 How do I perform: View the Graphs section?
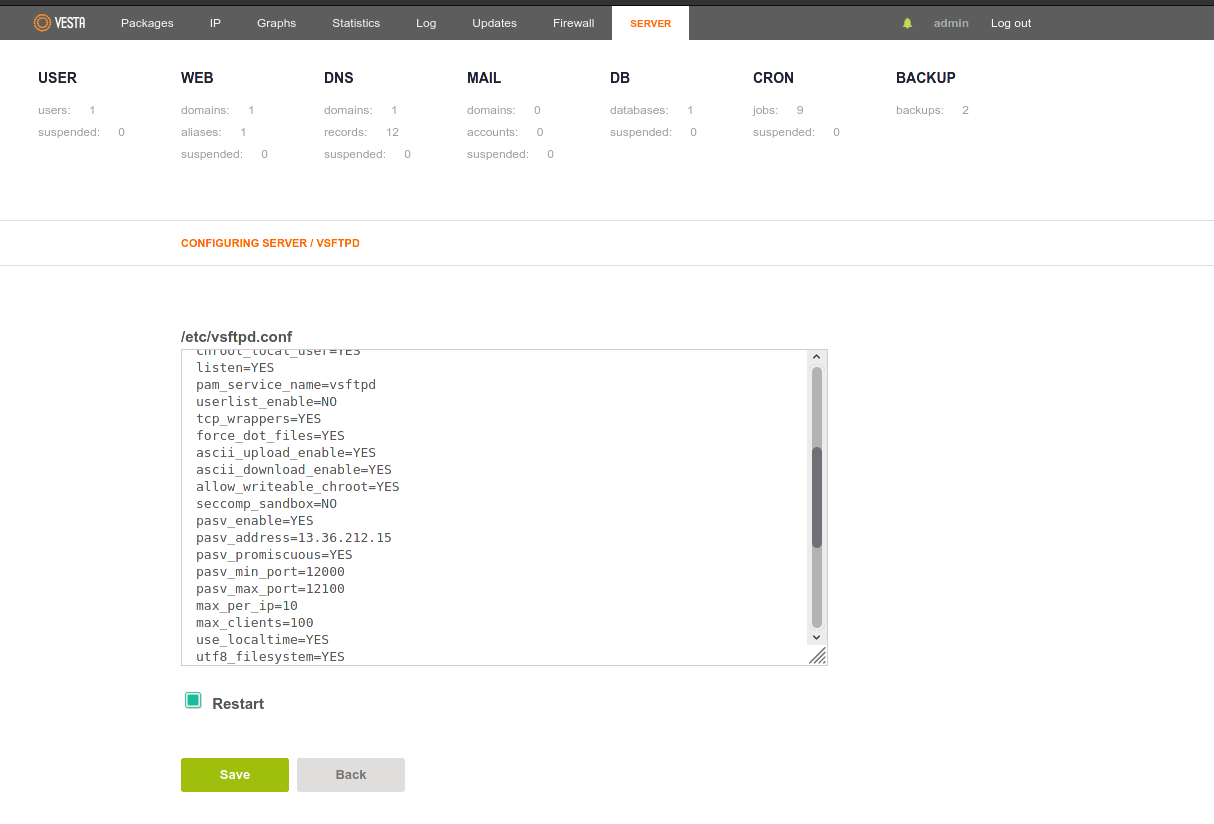276,22
